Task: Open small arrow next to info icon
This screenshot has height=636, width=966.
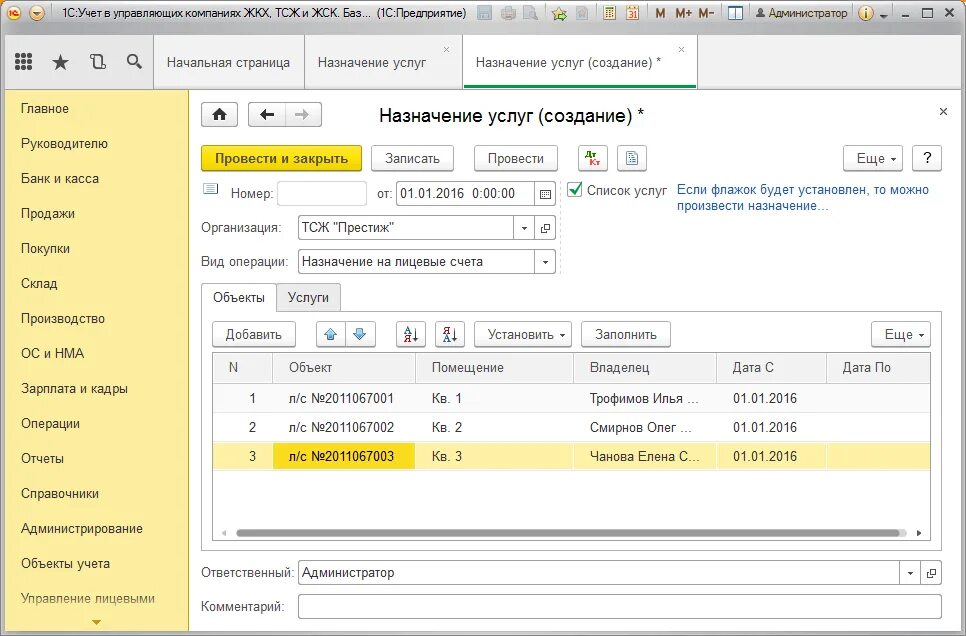Action: tap(884, 14)
